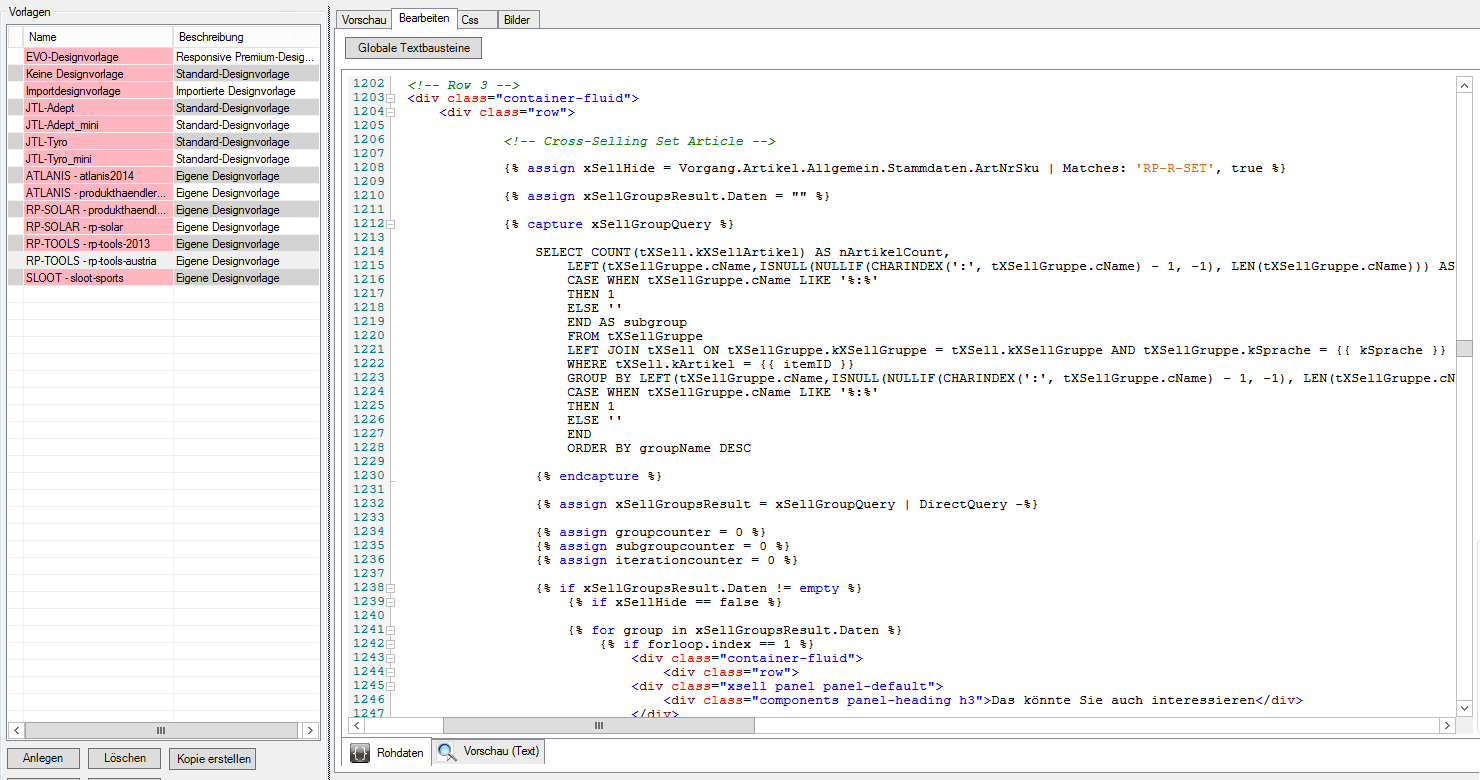This screenshot has width=1480, height=780.
Task: Collapse the code fold at line 1203
Action: 391,98
